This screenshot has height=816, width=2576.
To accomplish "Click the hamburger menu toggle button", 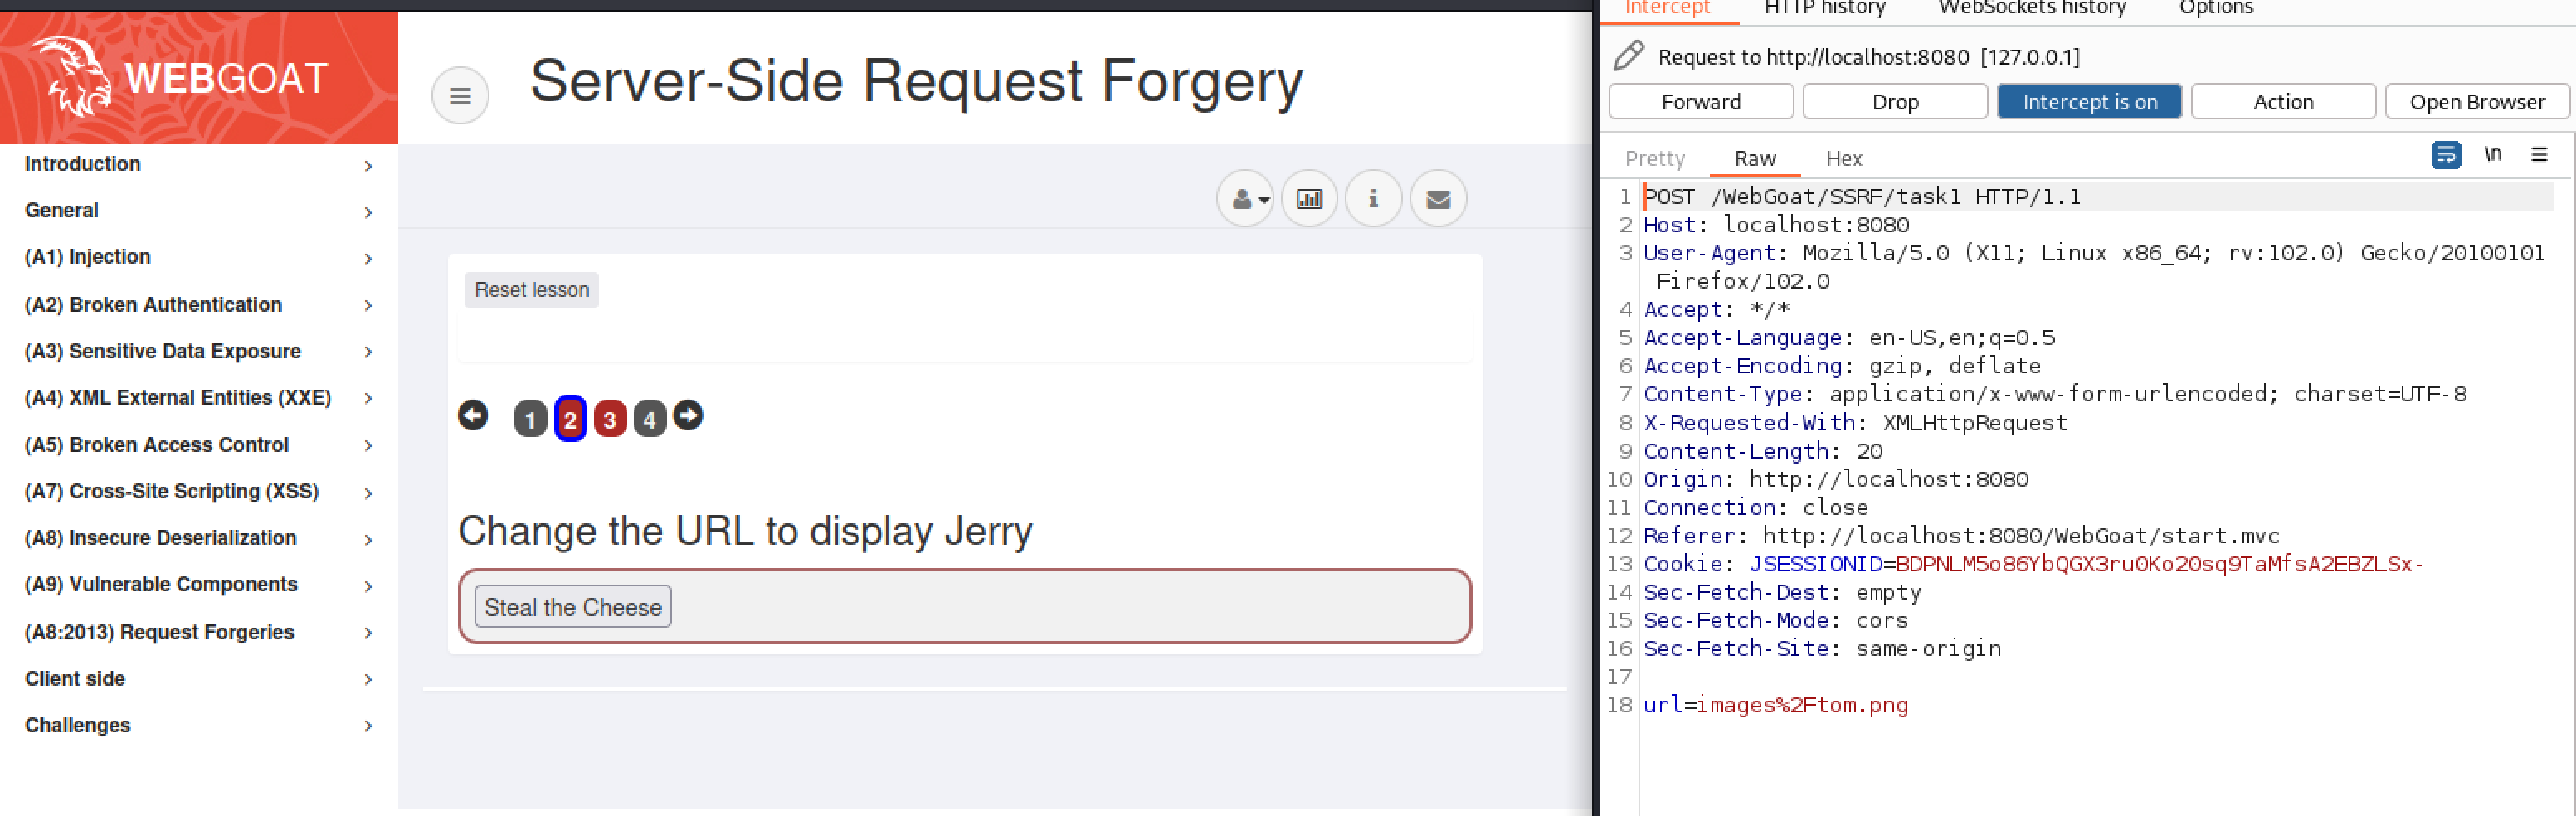I will (460, 96).
